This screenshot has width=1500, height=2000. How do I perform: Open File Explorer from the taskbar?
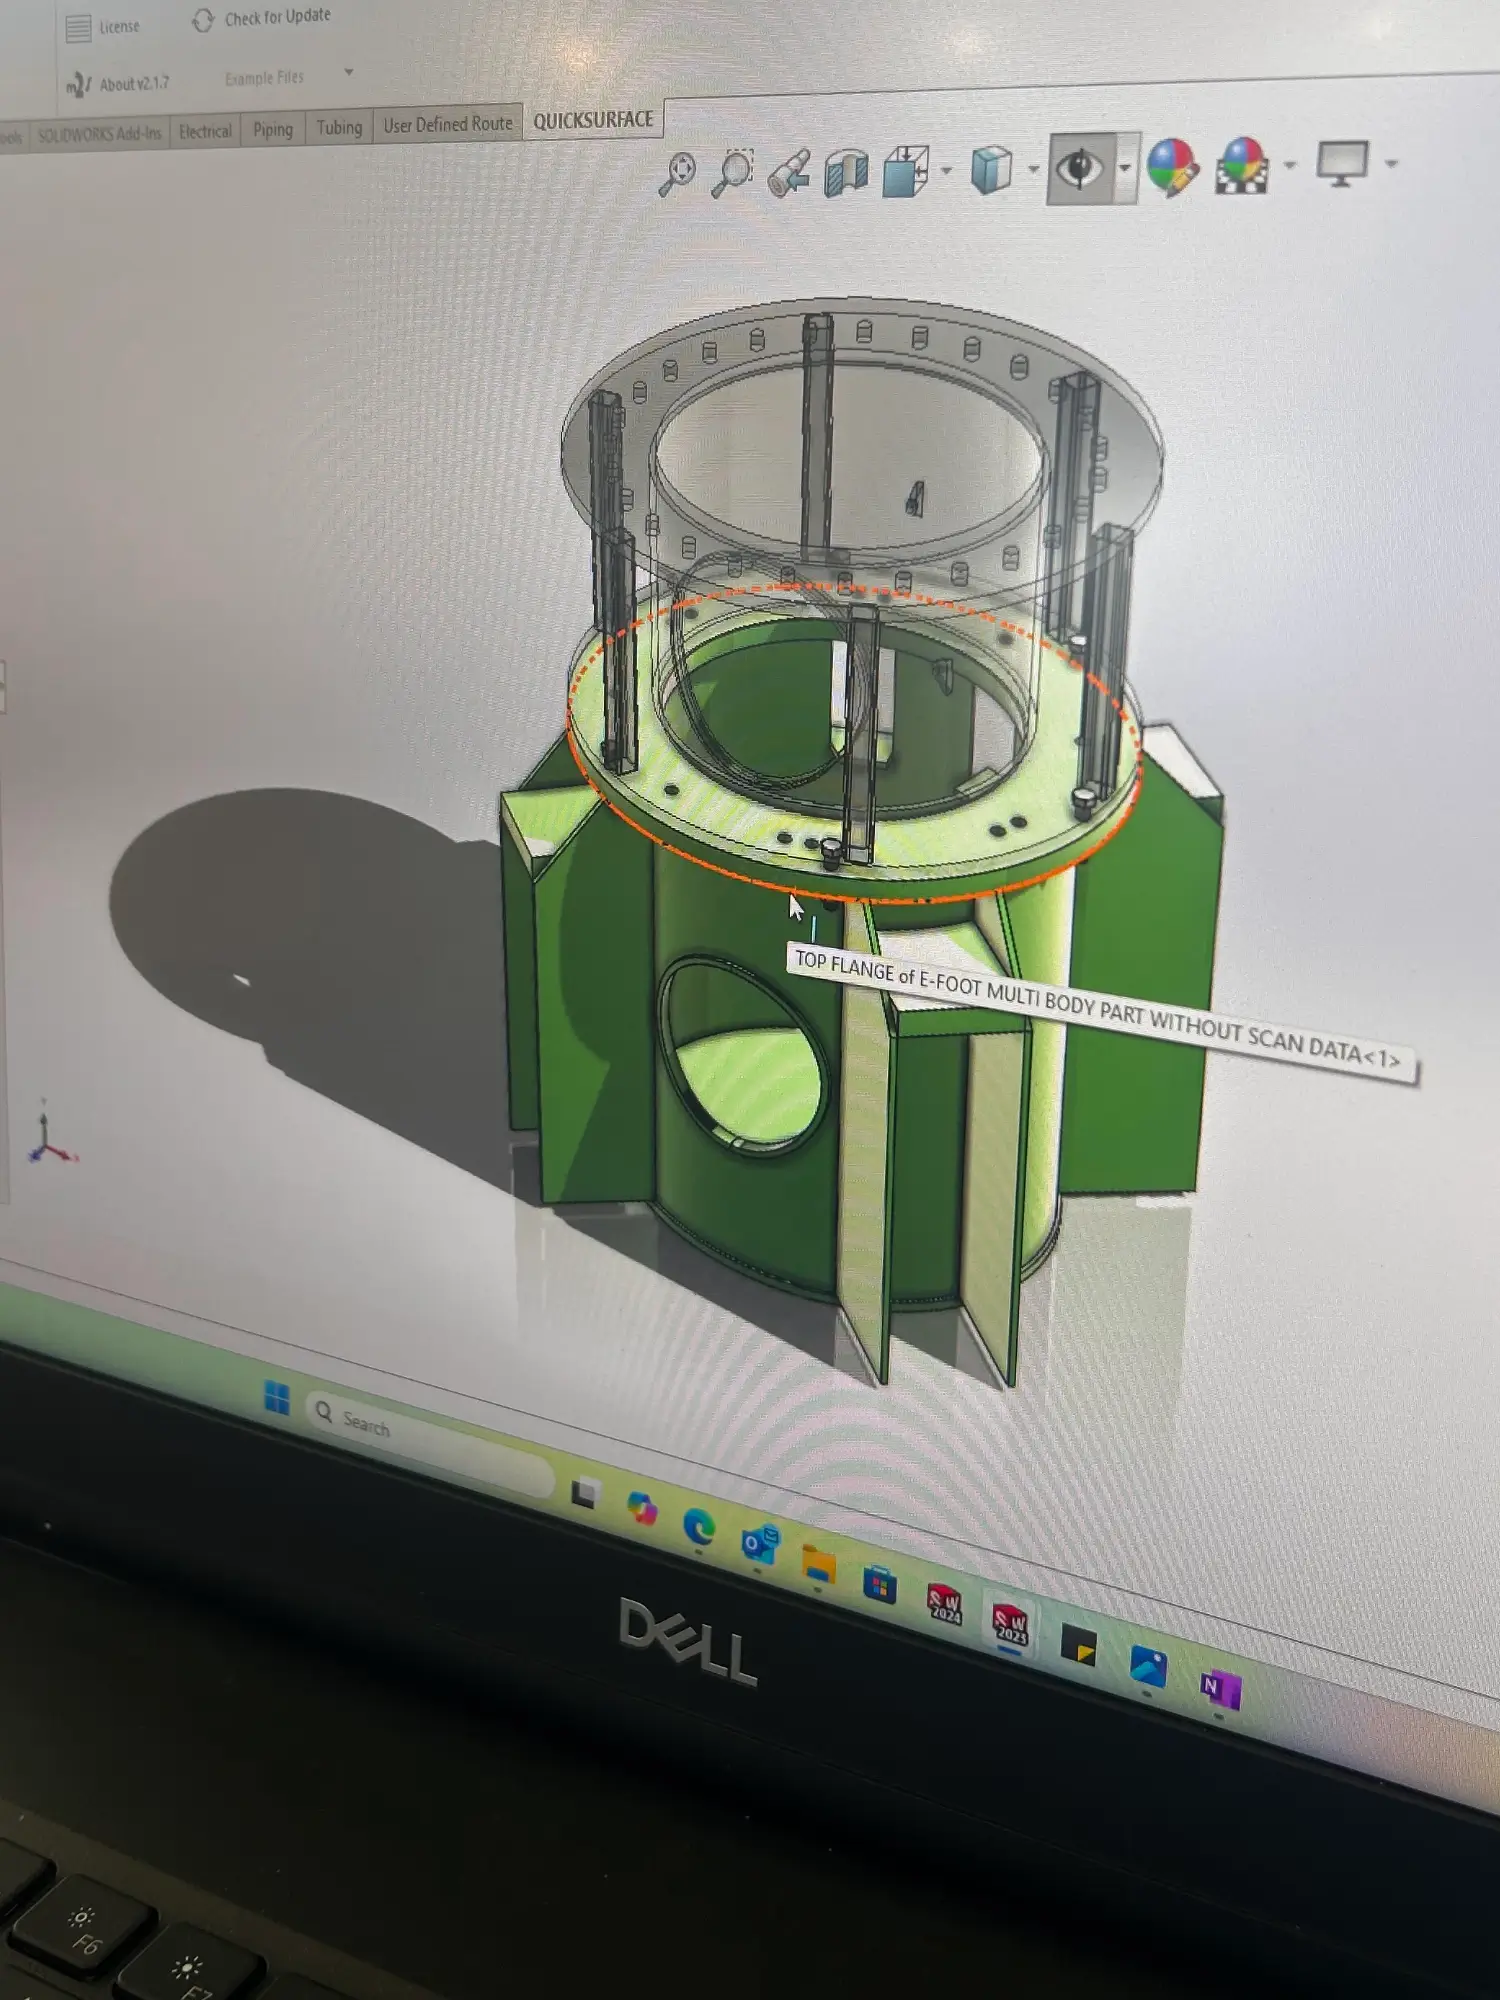pyautogui.click(x=819, y=1566)
